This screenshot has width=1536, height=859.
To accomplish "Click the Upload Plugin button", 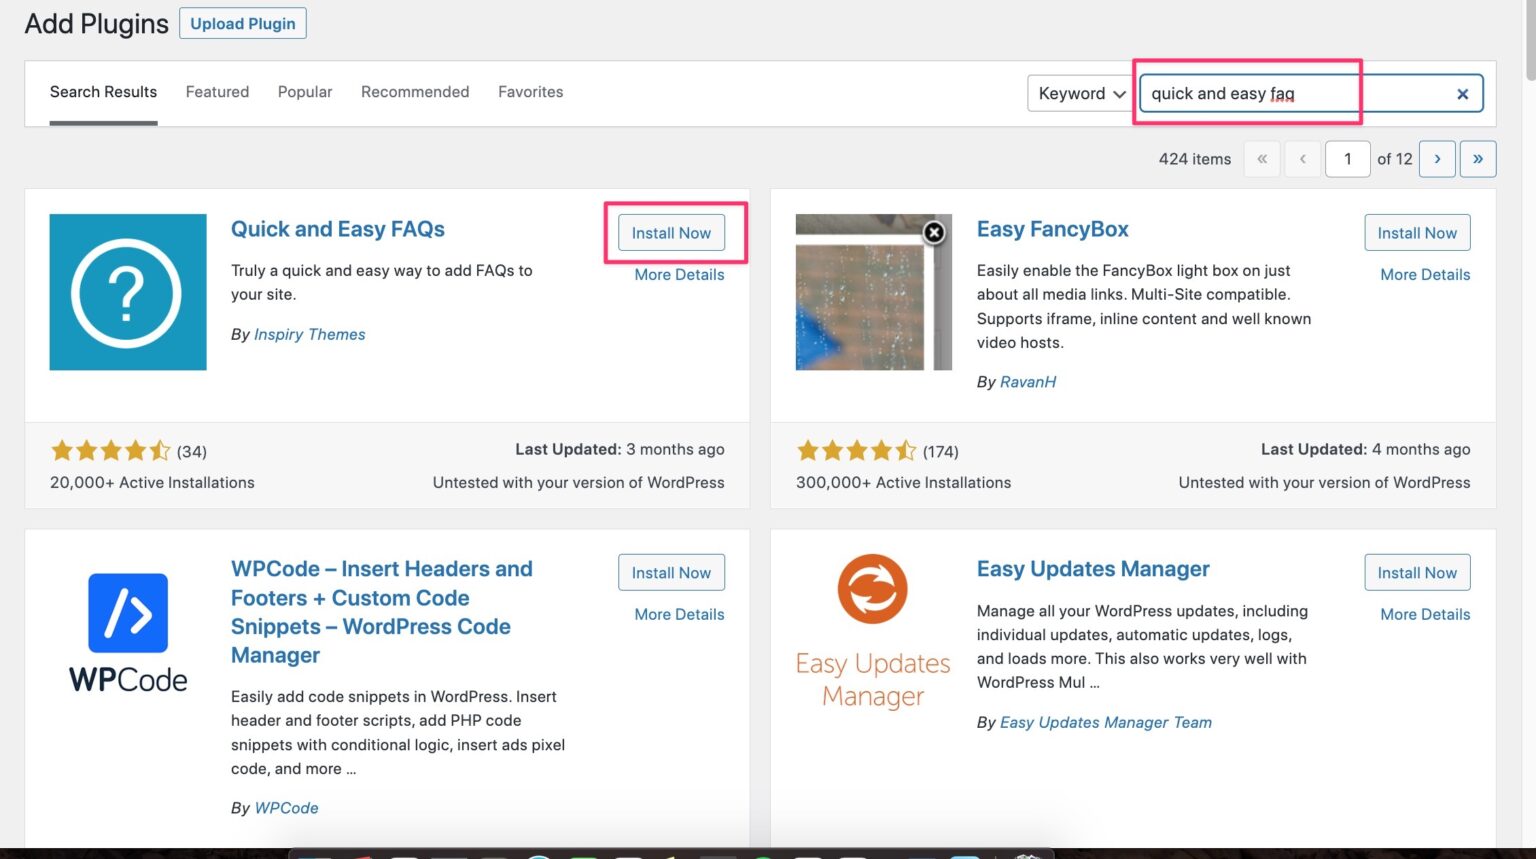I will (243, 24).
